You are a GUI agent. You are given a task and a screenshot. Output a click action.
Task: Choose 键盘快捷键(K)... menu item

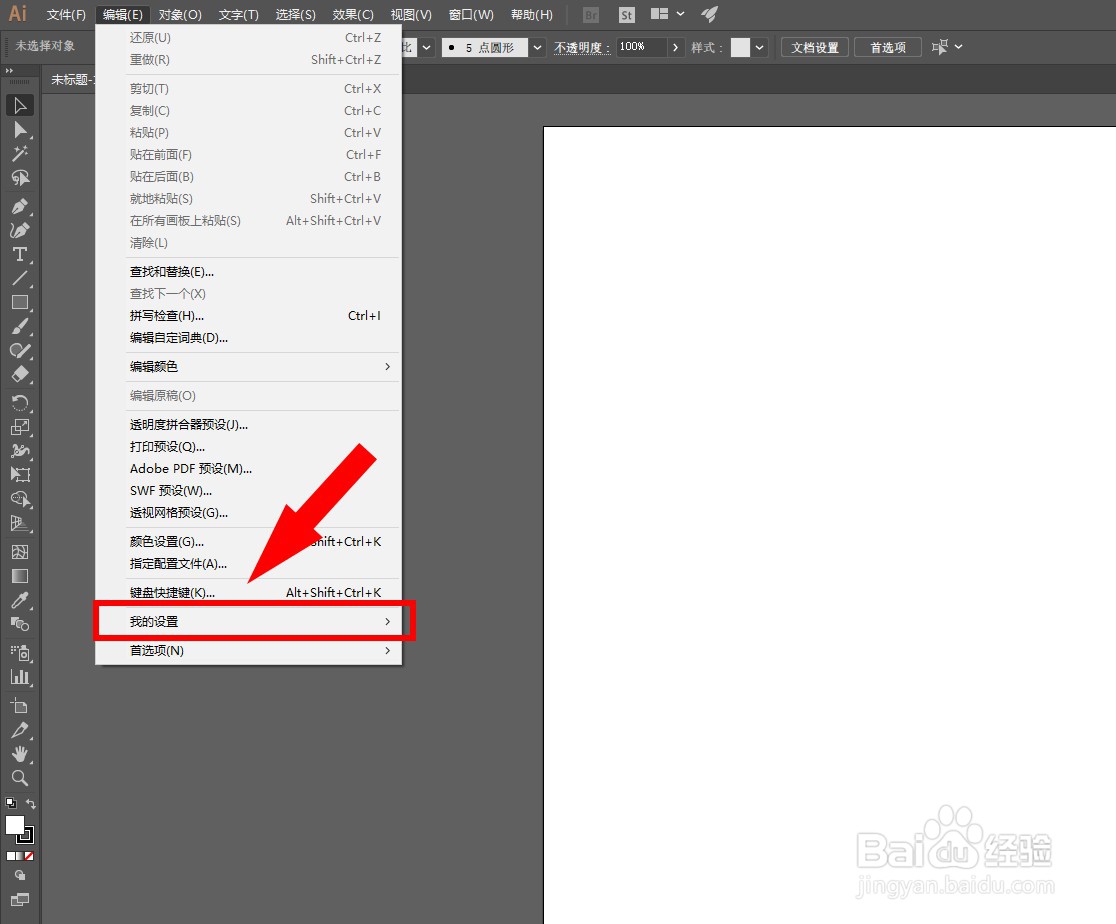coord(248,592)
